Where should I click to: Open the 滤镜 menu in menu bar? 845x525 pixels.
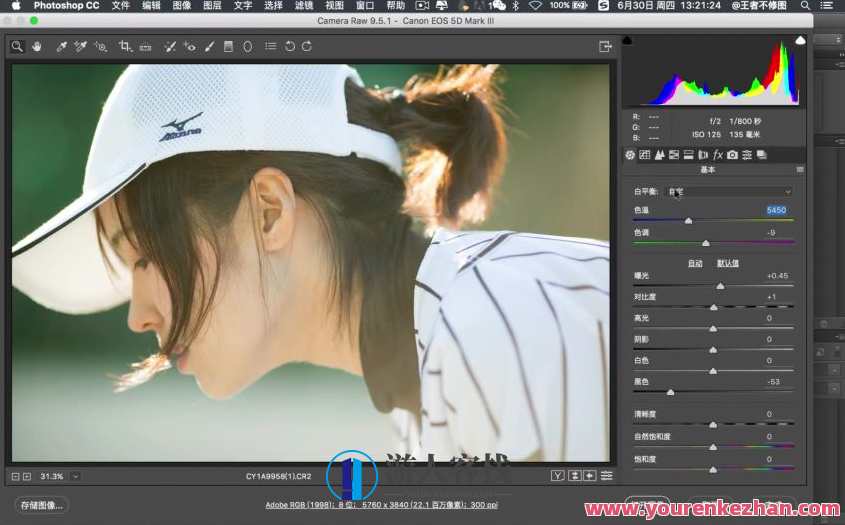(304, 6)
